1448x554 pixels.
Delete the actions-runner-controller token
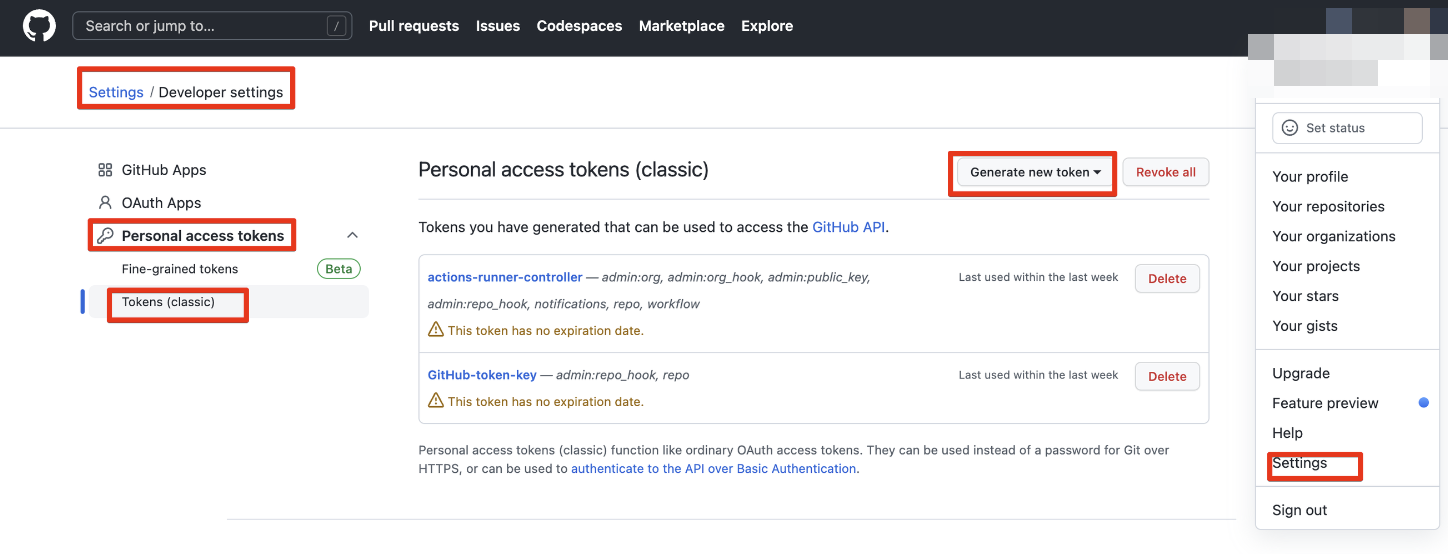1167,279
